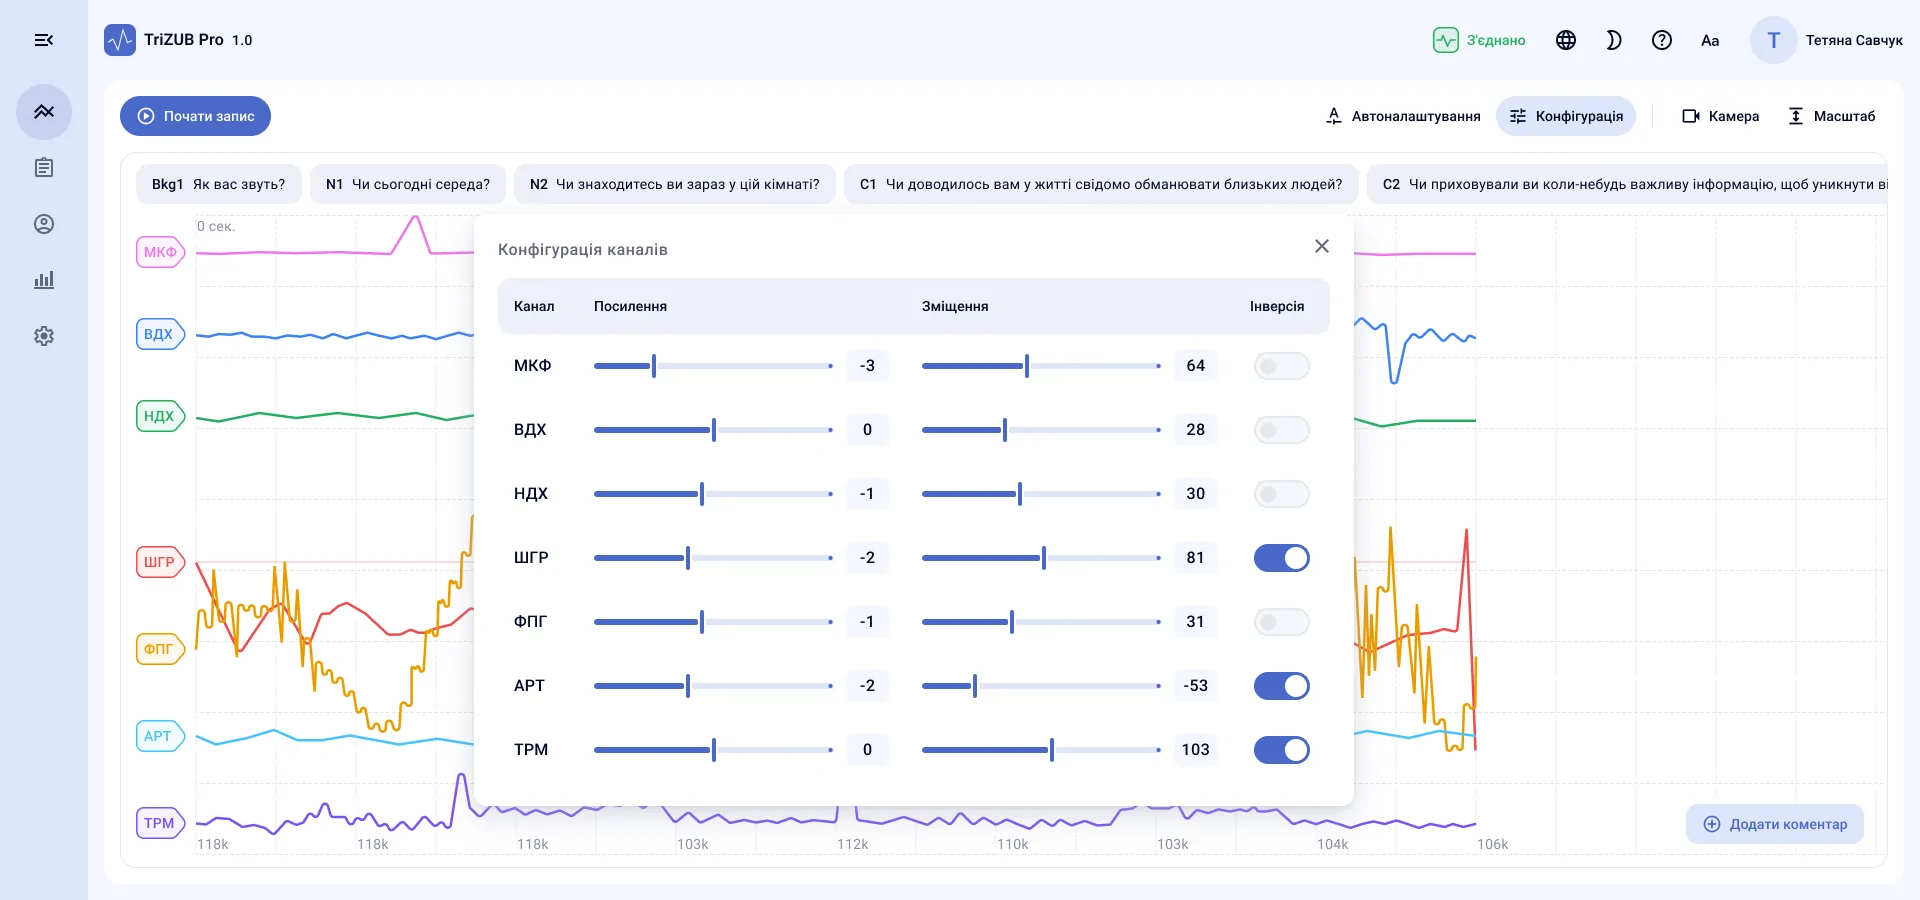Switch to dark mode moon icon
The image size is (1920, 900).
coord(1614,40)
